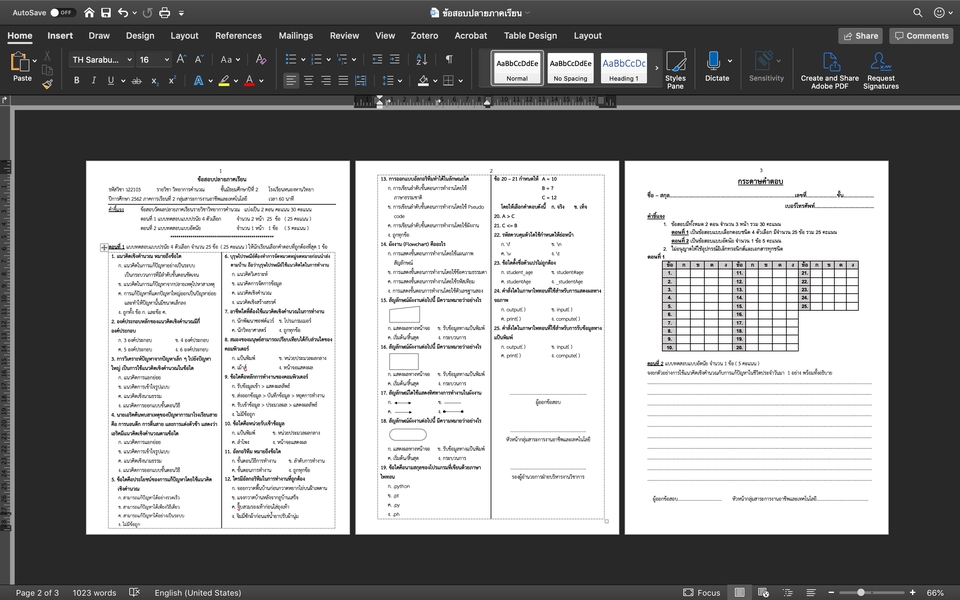This screenshot has width=960, height=600.
Task: Open the Mailings tab
Action: (x=296, y=36)
